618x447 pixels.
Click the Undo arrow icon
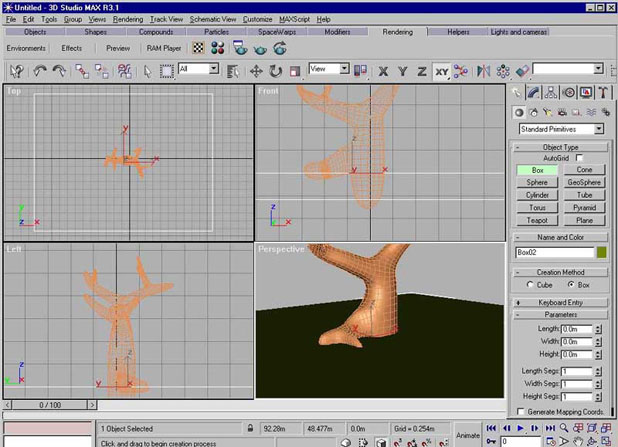point(41,71)
